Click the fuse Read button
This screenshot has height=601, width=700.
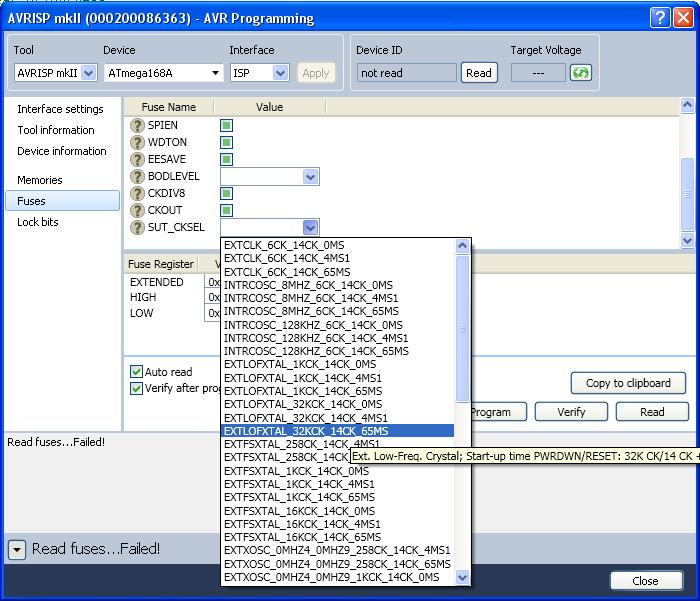[652, 412]
